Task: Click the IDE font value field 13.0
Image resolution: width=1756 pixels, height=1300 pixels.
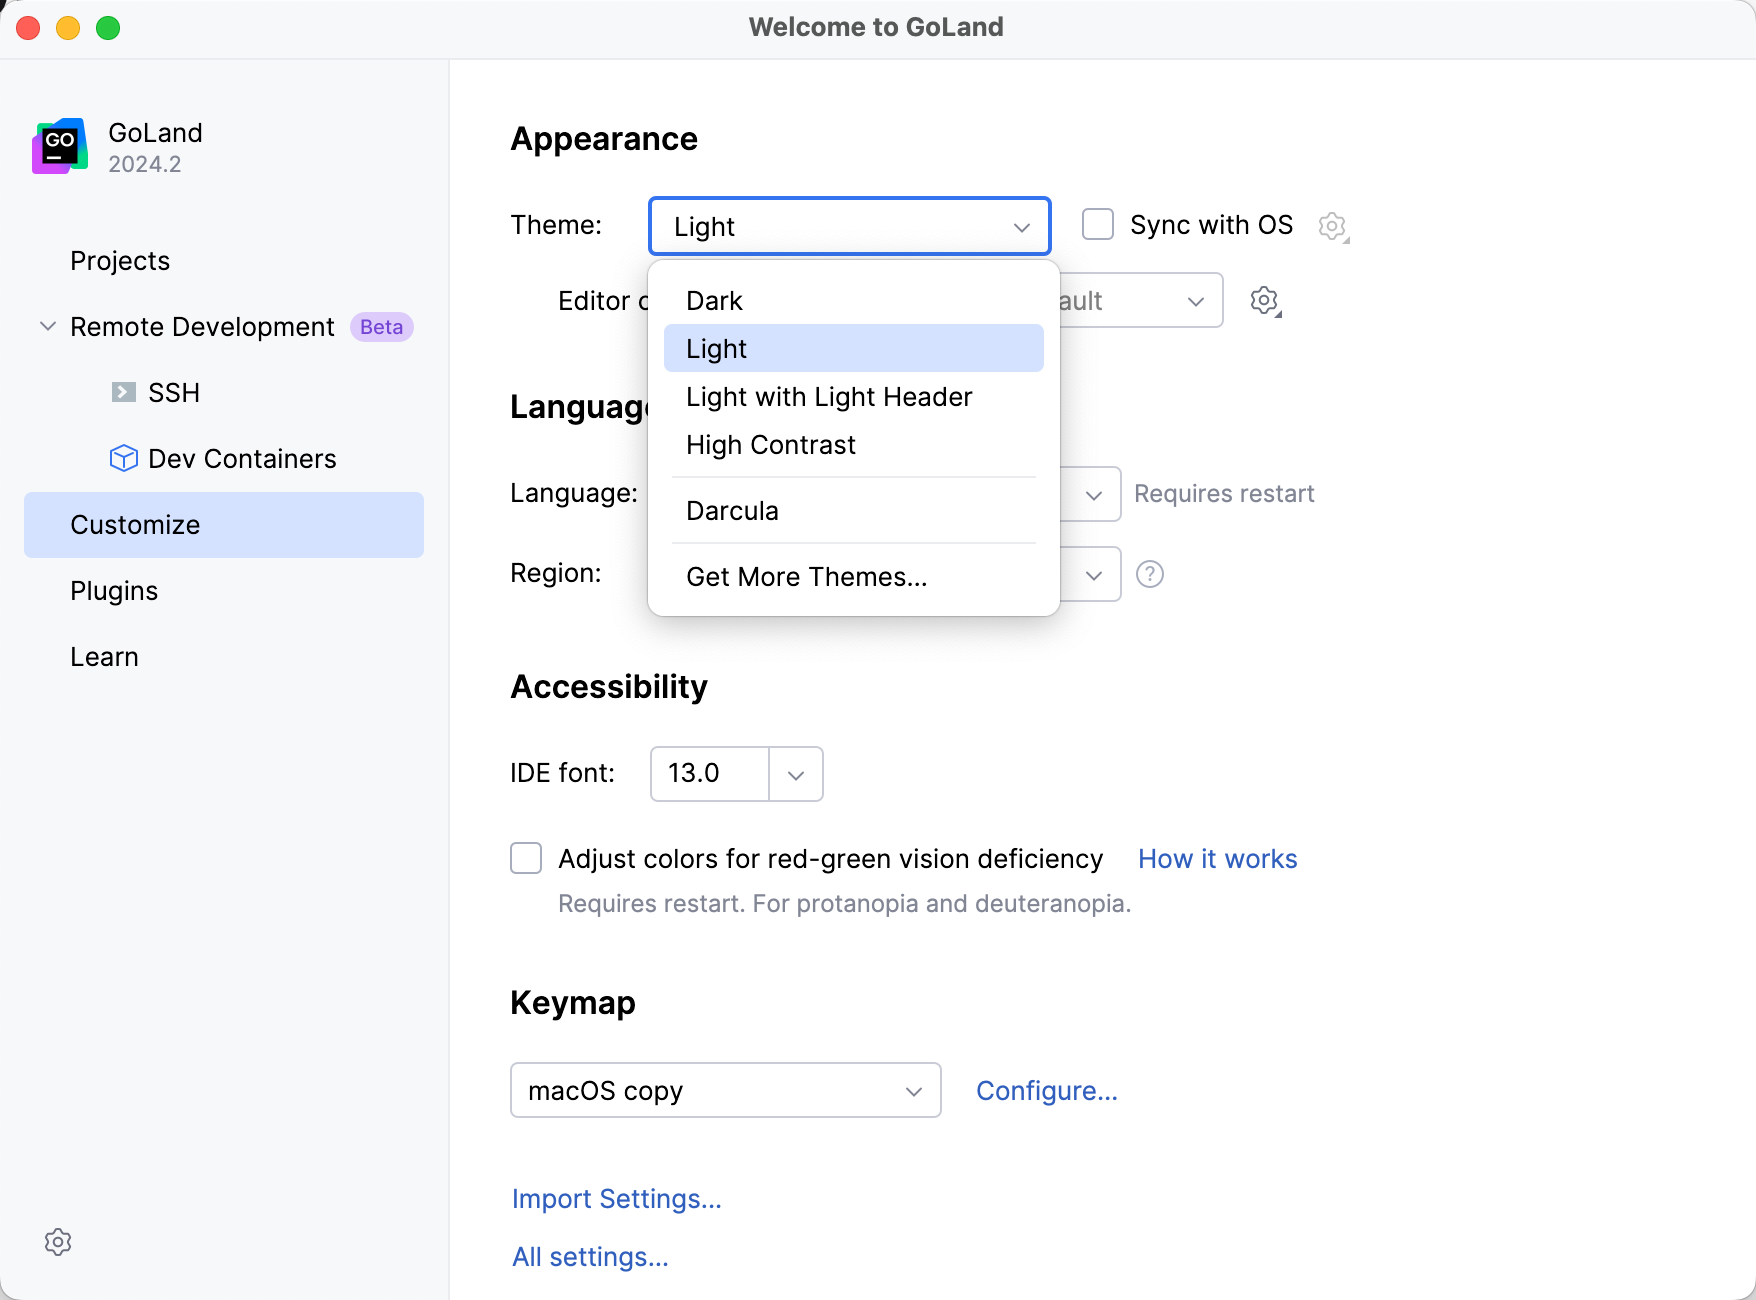Action: point(710,774)
